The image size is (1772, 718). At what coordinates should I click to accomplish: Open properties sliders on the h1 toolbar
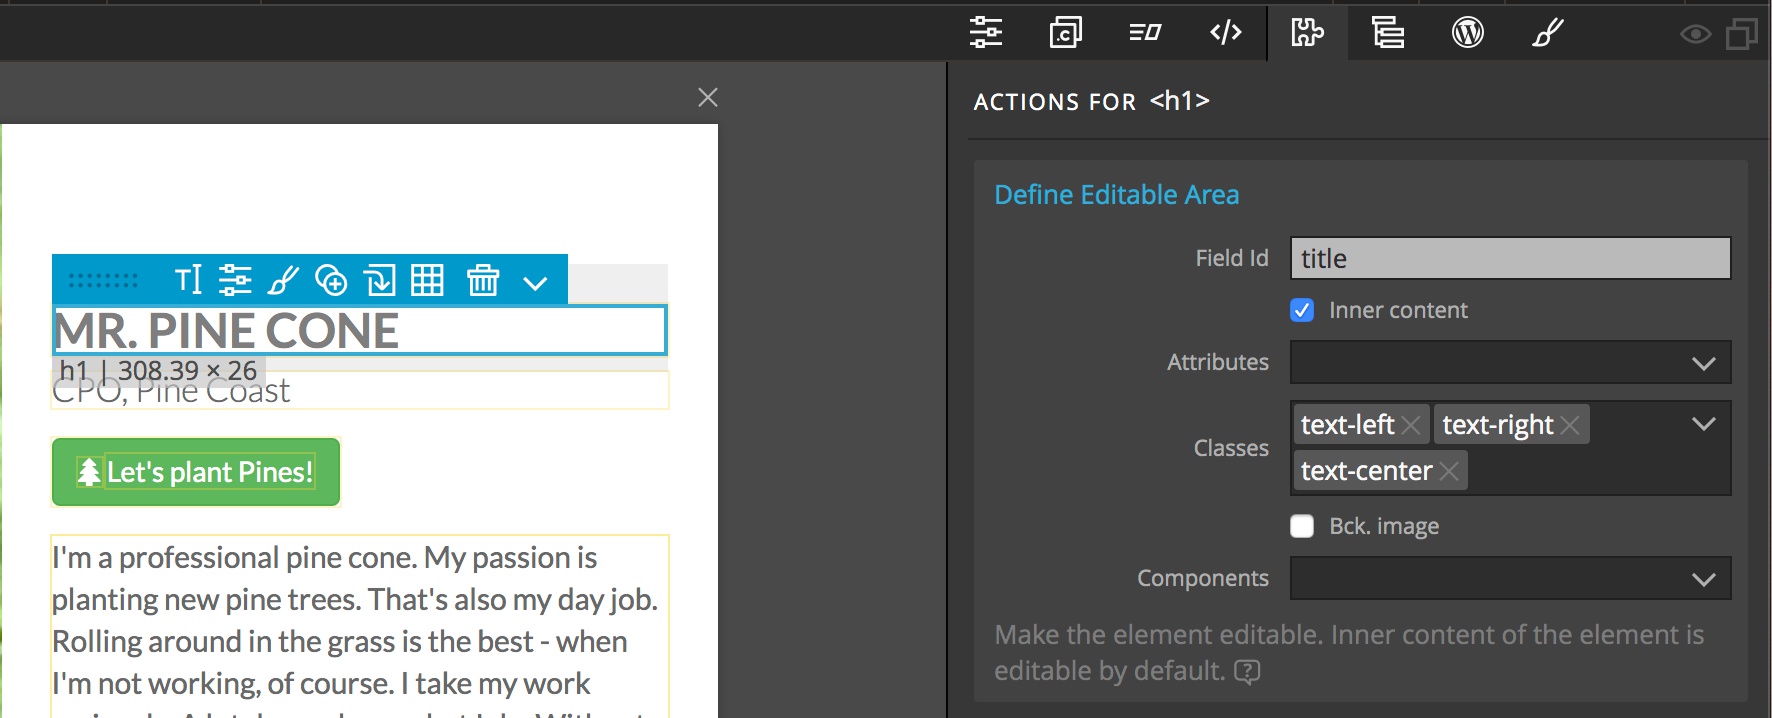click(x=235, y=280)
